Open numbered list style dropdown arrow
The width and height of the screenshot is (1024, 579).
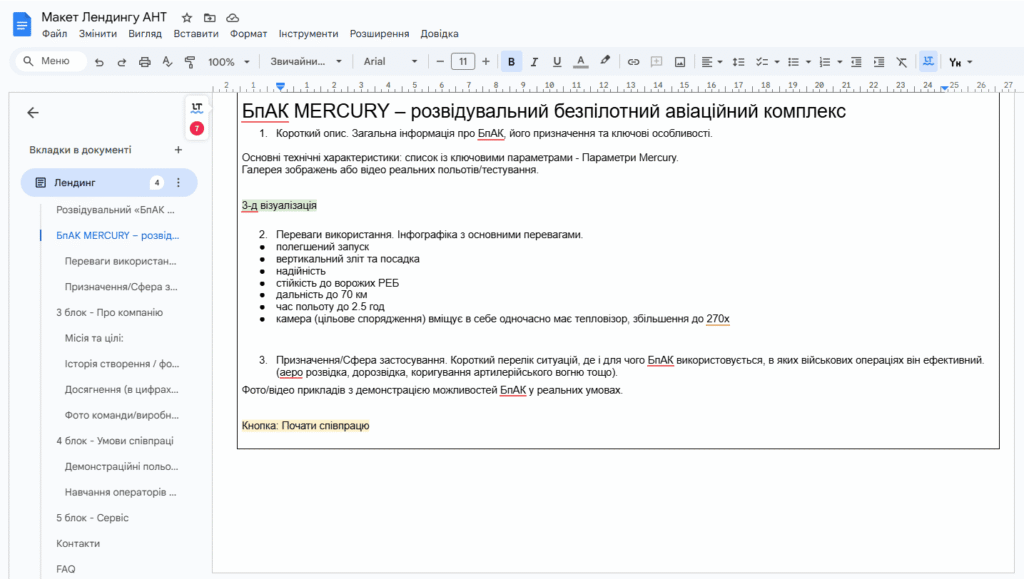click(x=840, y=62)
